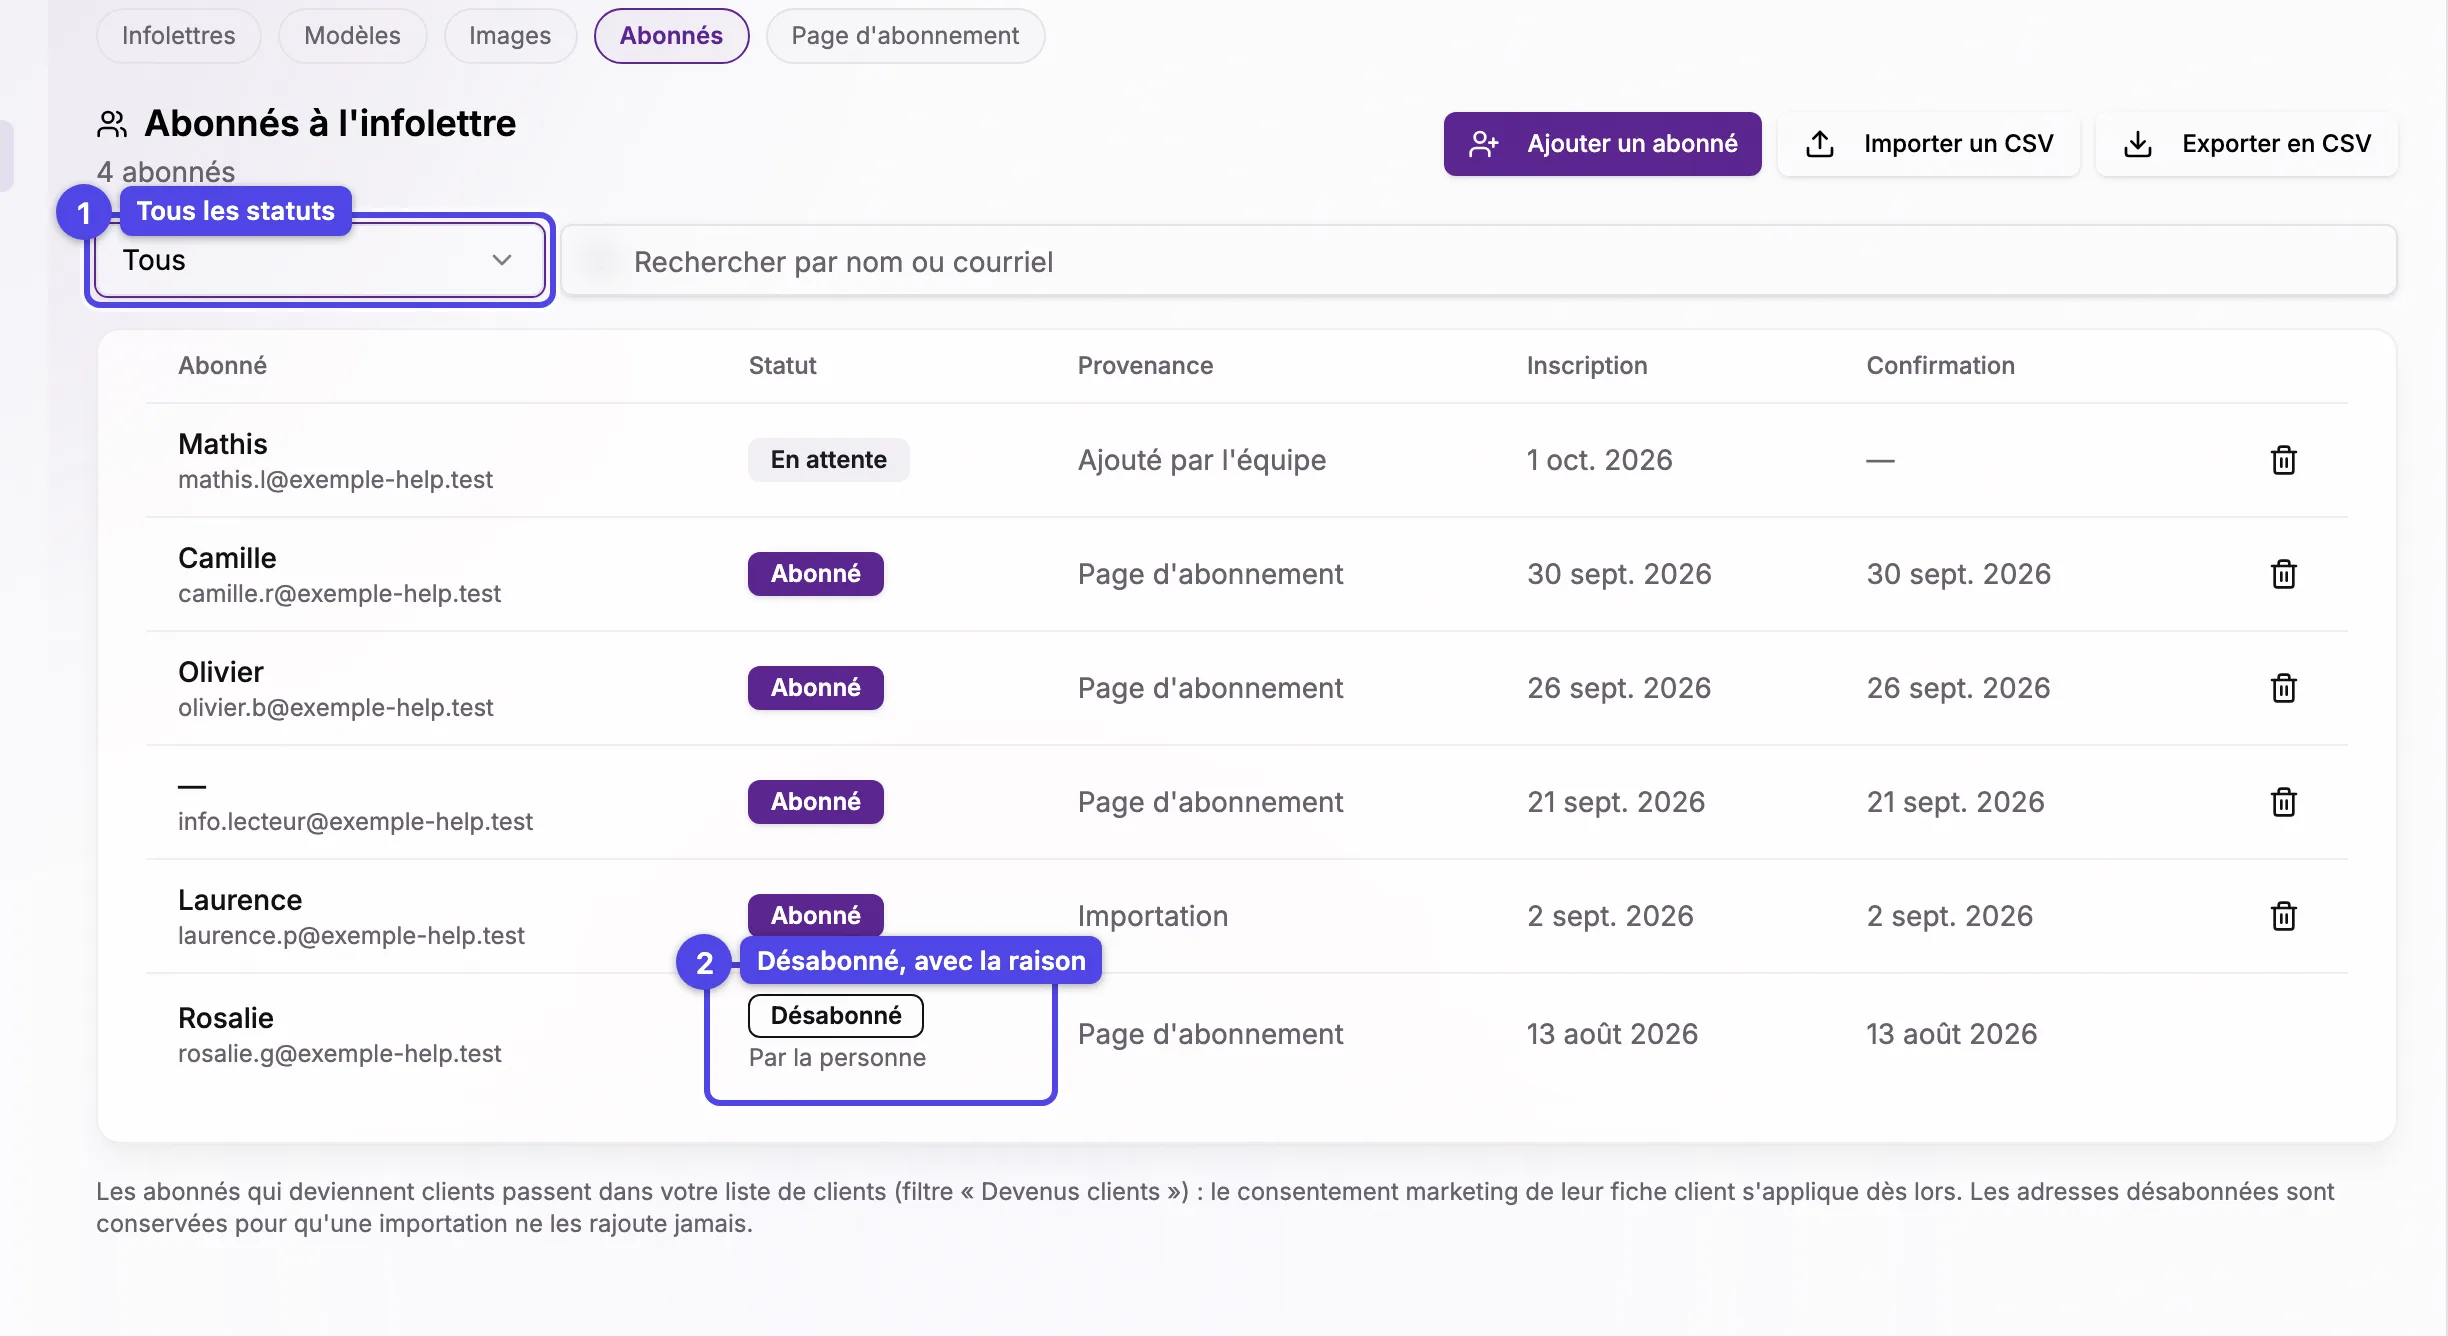Click Ajouter un abonné button
2448x1336 pixels.
(x=1602, y=144)
